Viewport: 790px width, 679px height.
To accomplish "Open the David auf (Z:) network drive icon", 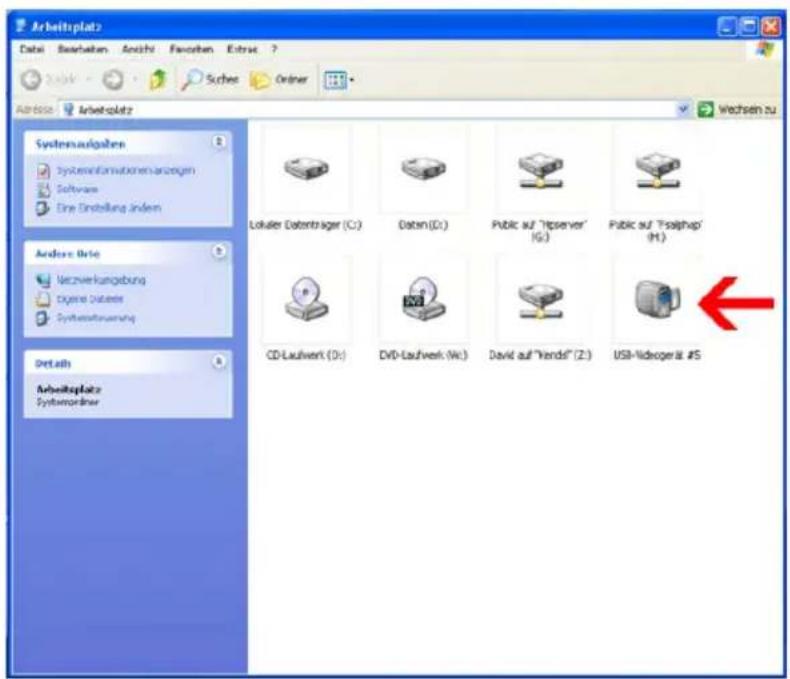I will (540, 301).
